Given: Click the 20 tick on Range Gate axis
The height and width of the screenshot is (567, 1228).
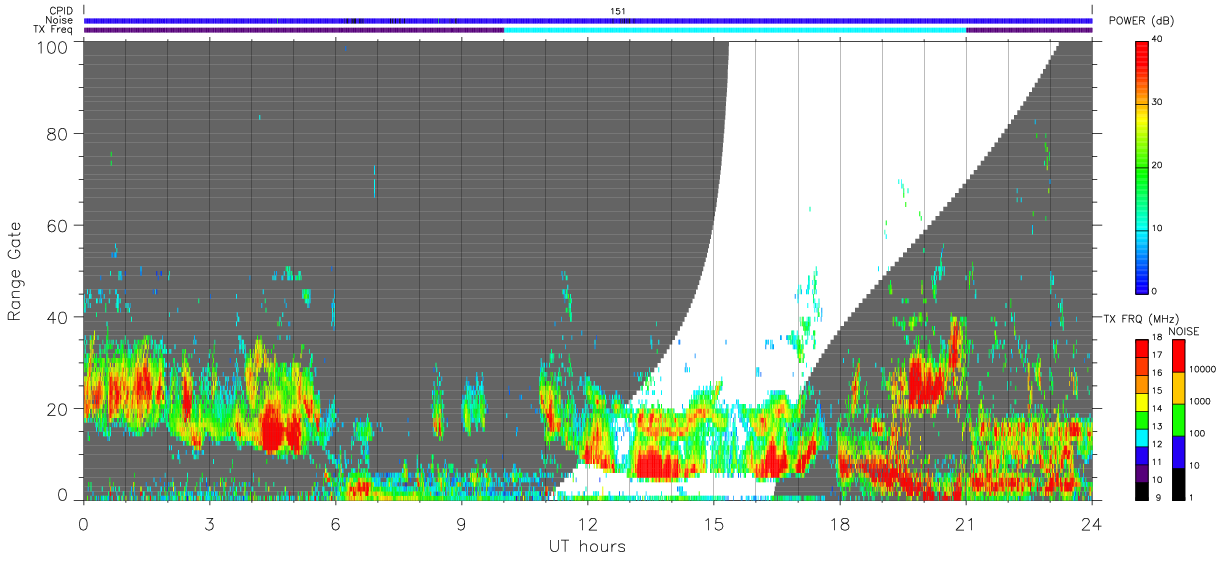Looking at the screenshot, I should (x=59, y=409).
